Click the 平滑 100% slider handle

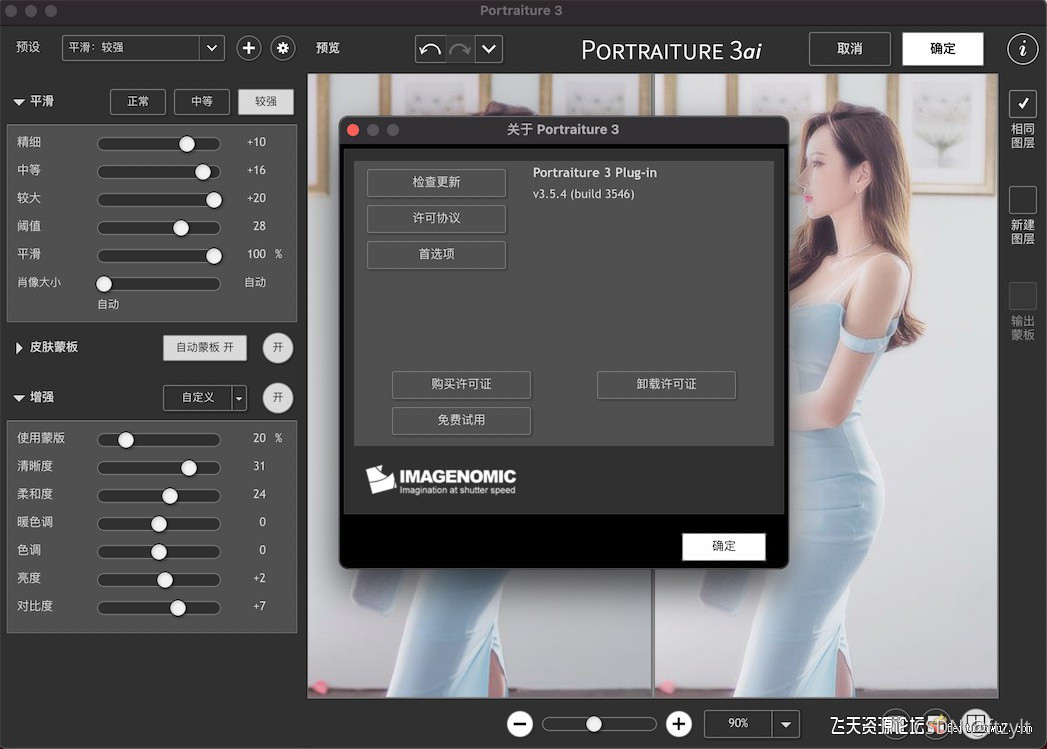pyautogui.click(x=214, y=256)
